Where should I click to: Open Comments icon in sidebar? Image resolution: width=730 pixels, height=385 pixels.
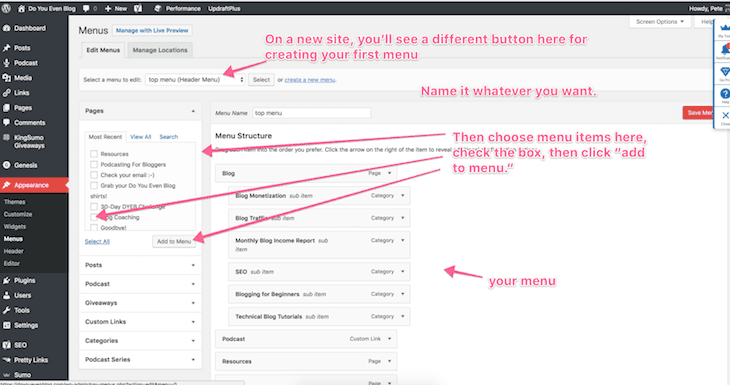[7, 122]
